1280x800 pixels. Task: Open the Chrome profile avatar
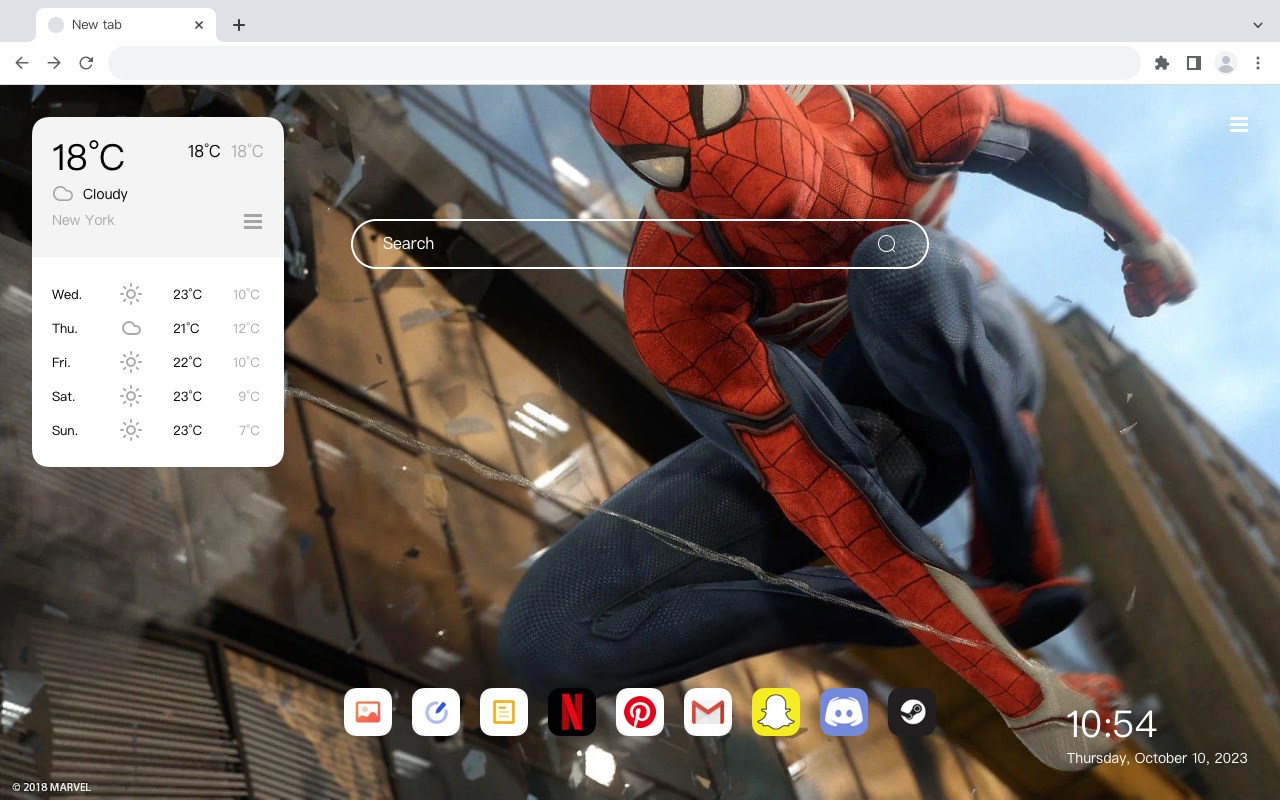(1226, 63)
